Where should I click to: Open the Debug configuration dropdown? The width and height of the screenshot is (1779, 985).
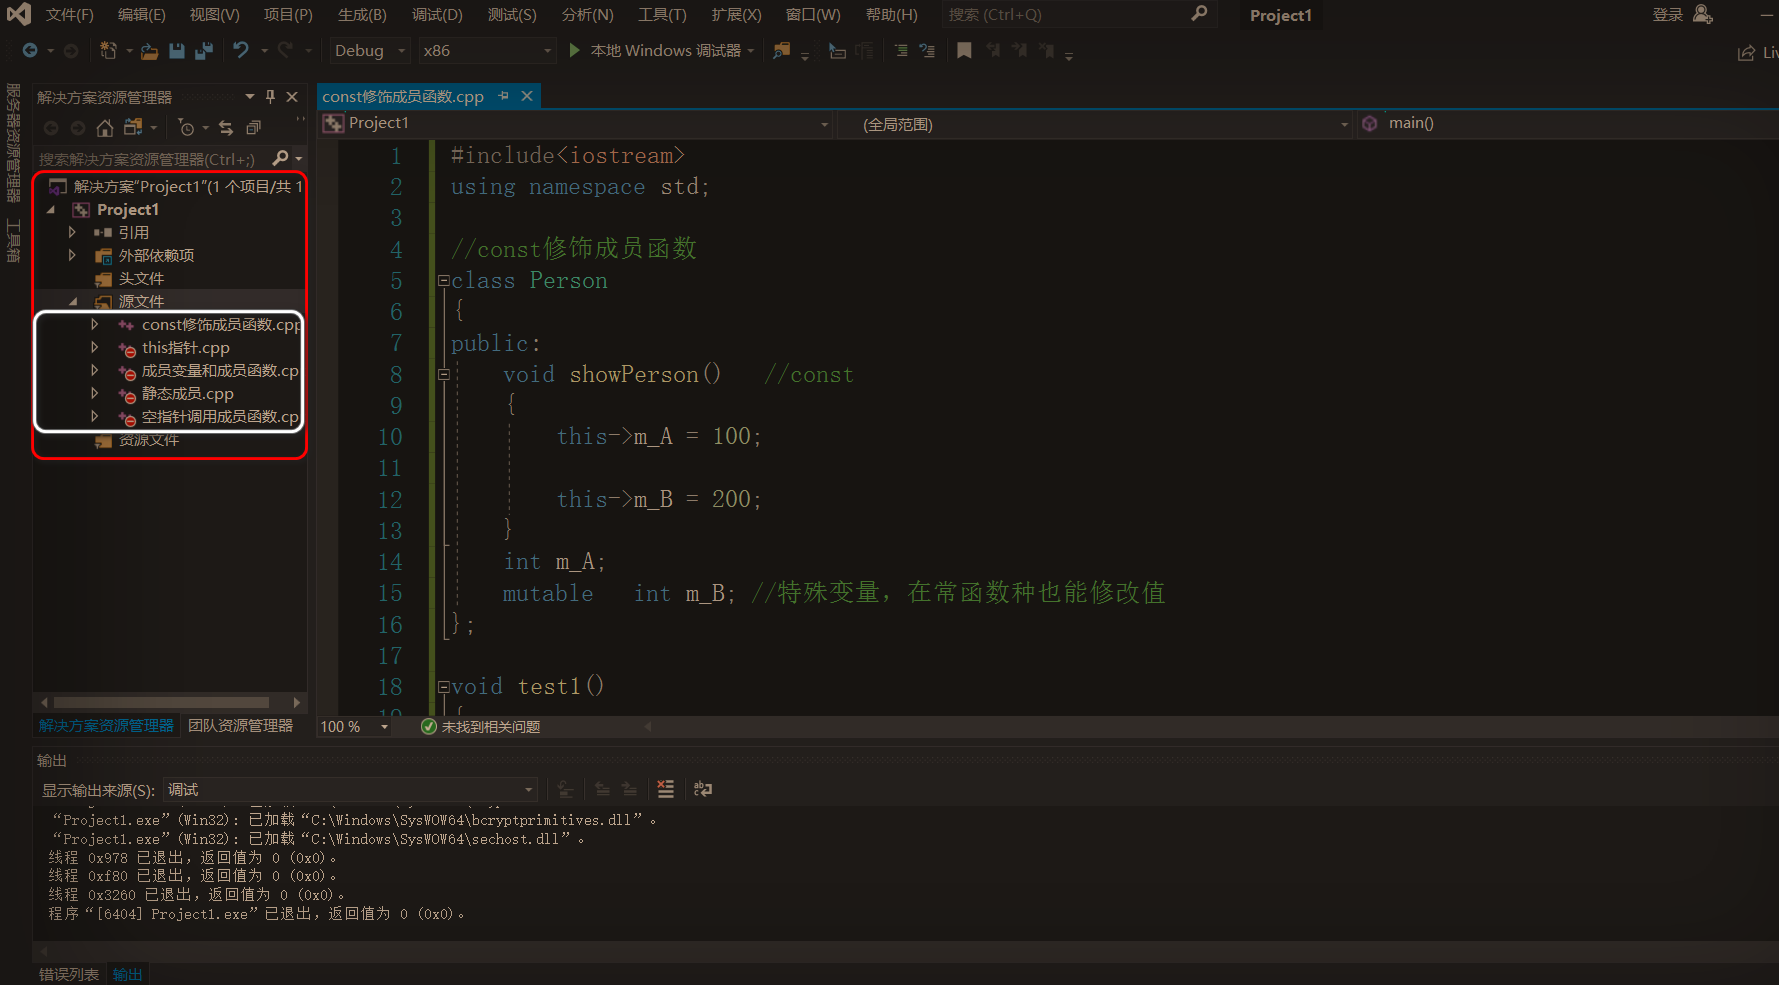point(370,50)
